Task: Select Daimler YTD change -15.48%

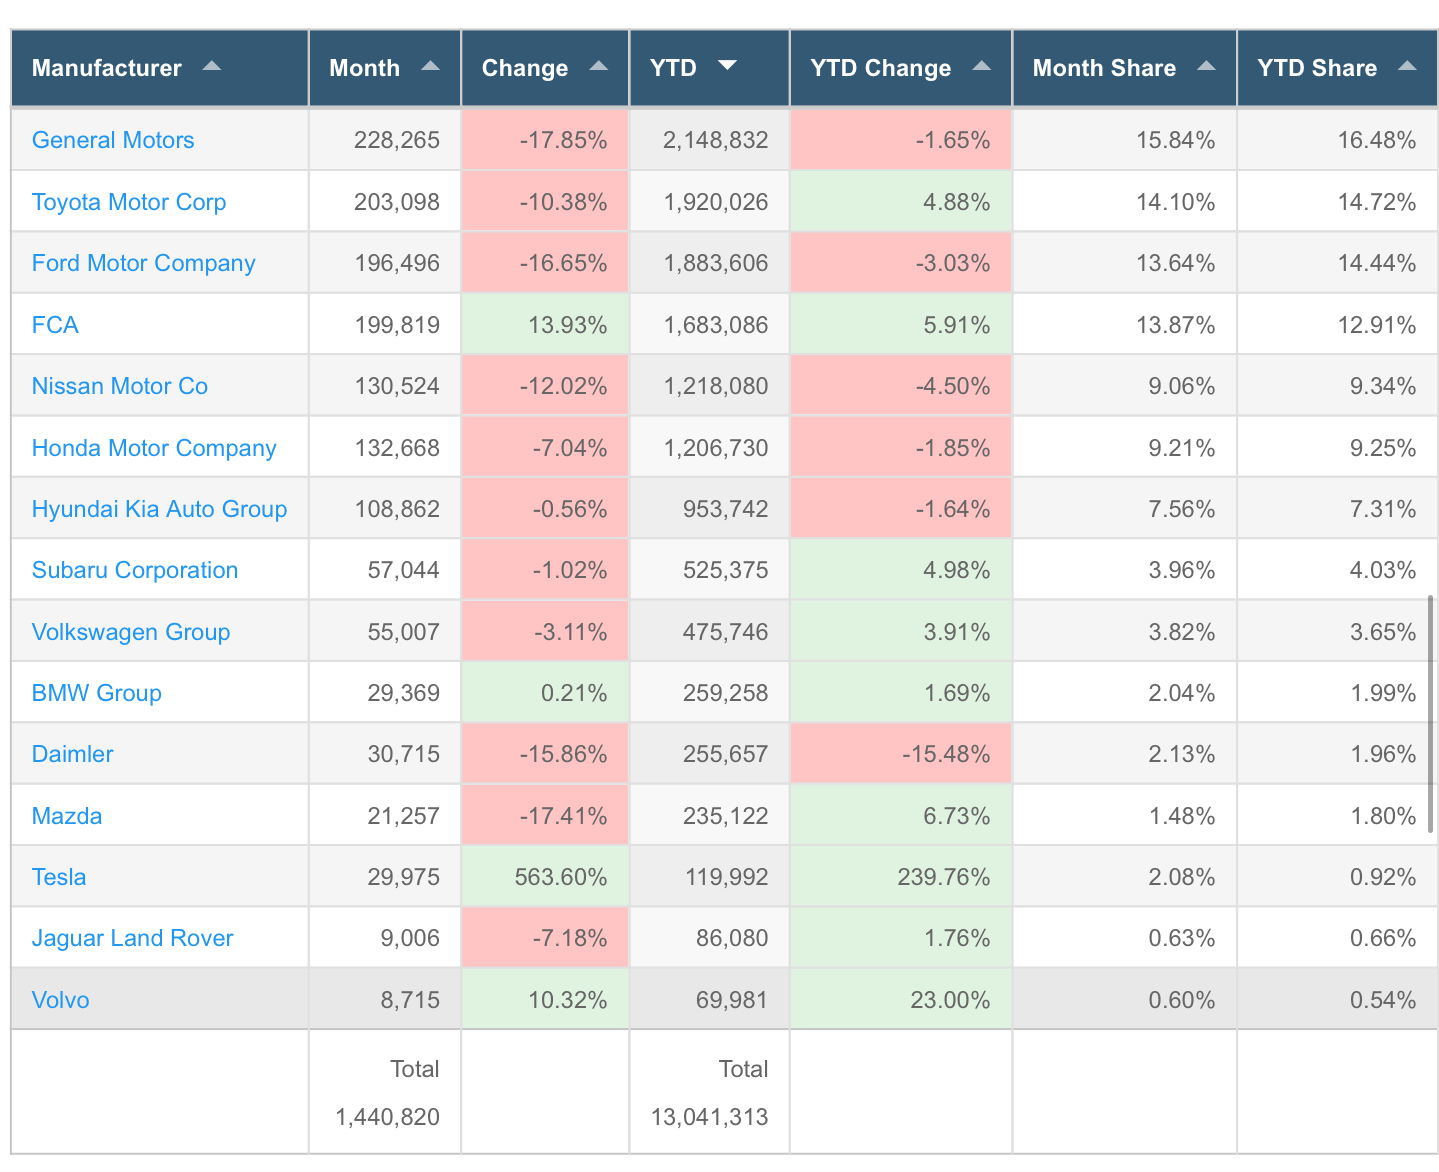Action: coord(946,754)
